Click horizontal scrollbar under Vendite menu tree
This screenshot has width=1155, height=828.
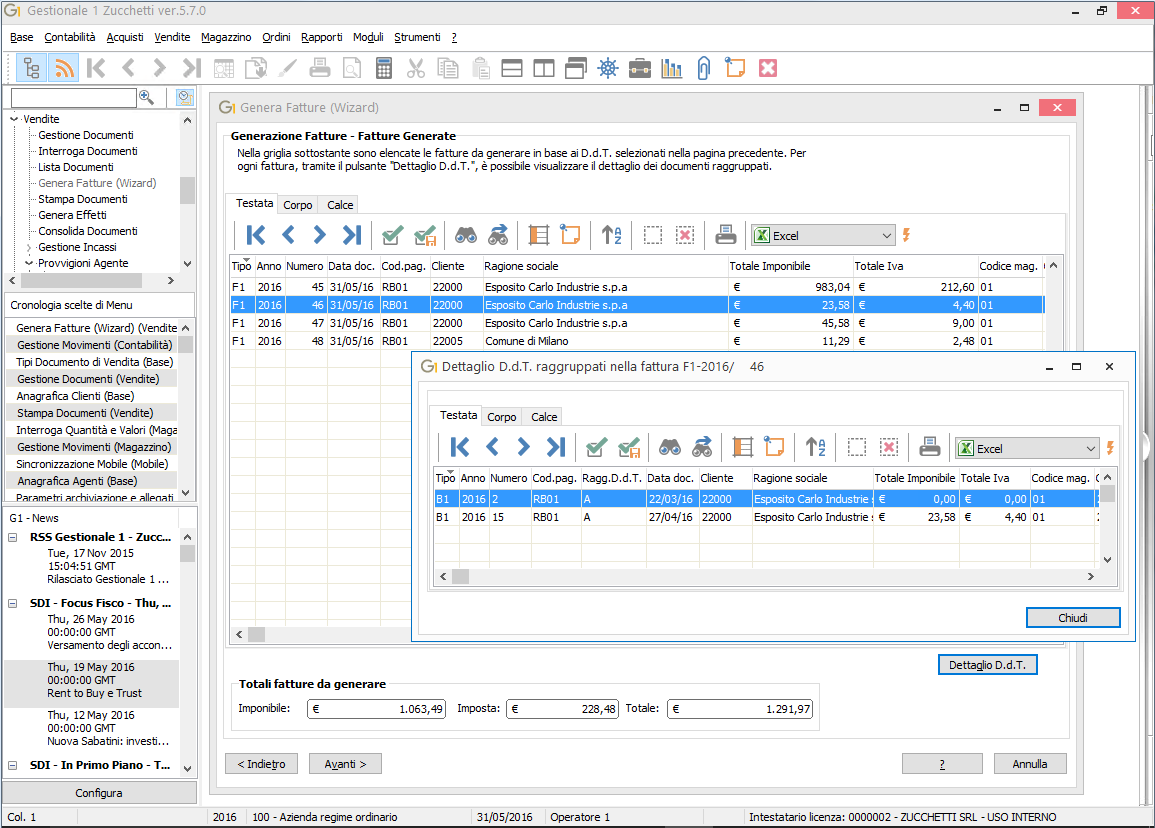coord(91,281)
